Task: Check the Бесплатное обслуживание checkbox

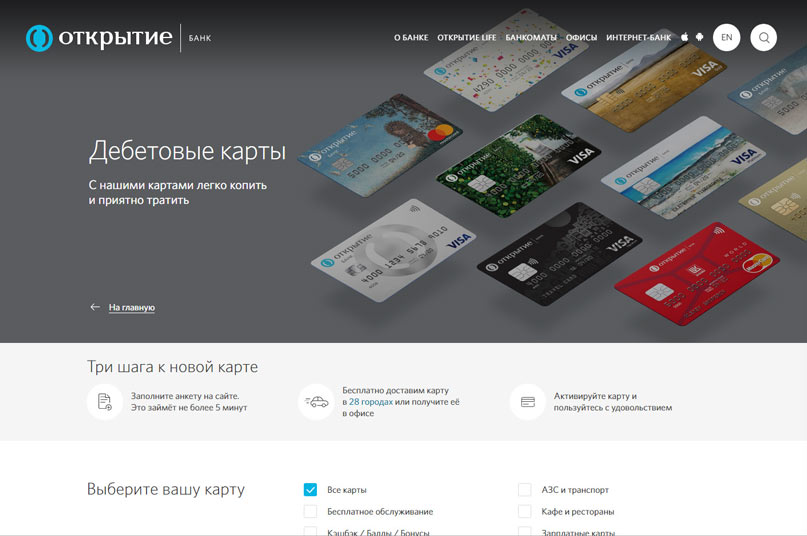Action: (x=310, y=511)
